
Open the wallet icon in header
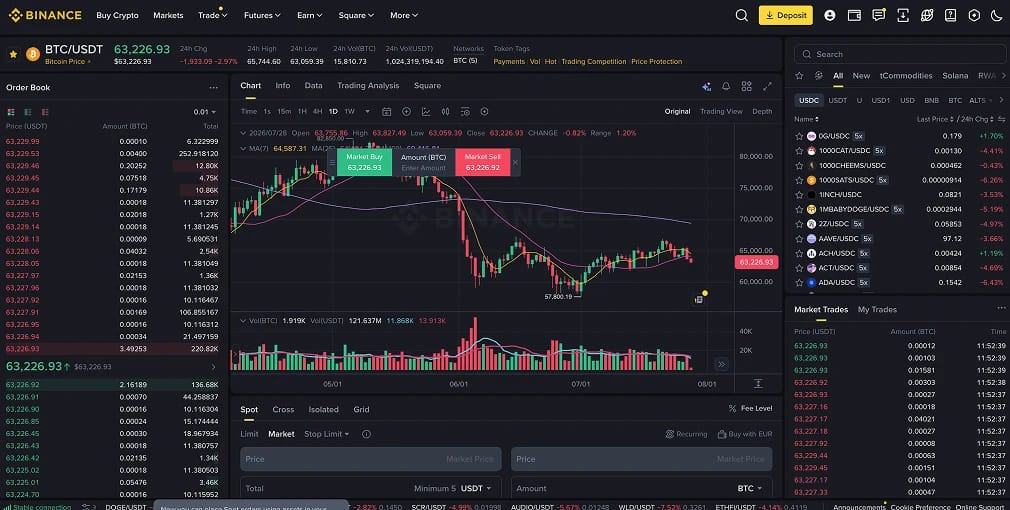pos(854,15)
